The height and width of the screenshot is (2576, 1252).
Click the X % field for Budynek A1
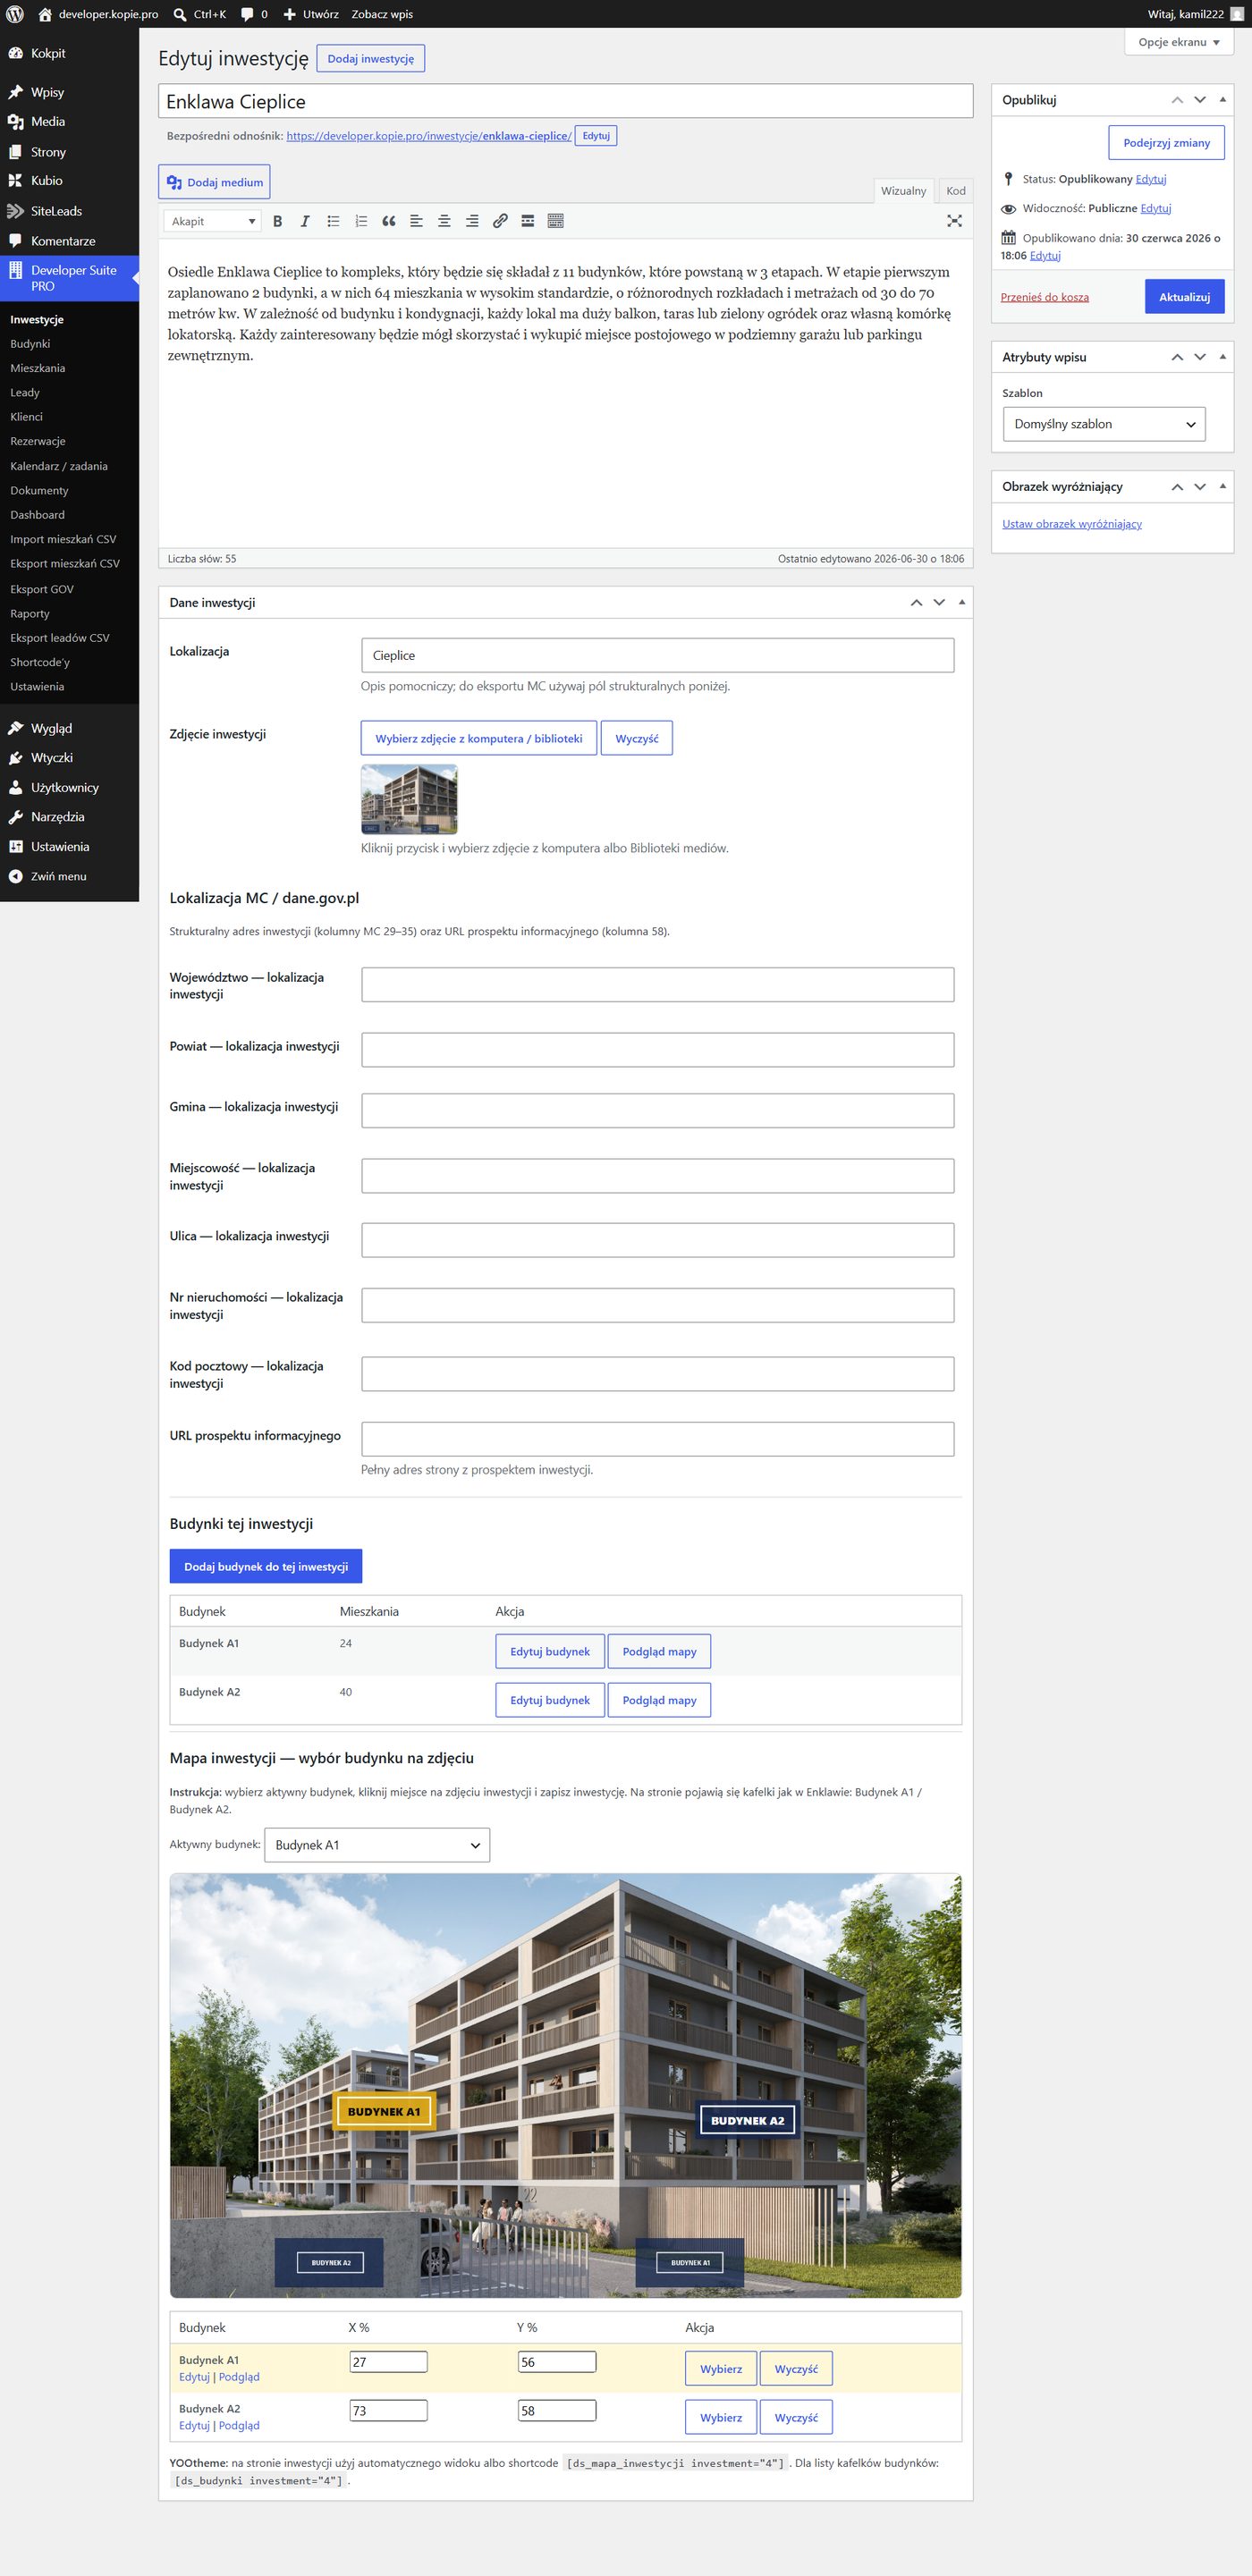(x=389, y=2362)
